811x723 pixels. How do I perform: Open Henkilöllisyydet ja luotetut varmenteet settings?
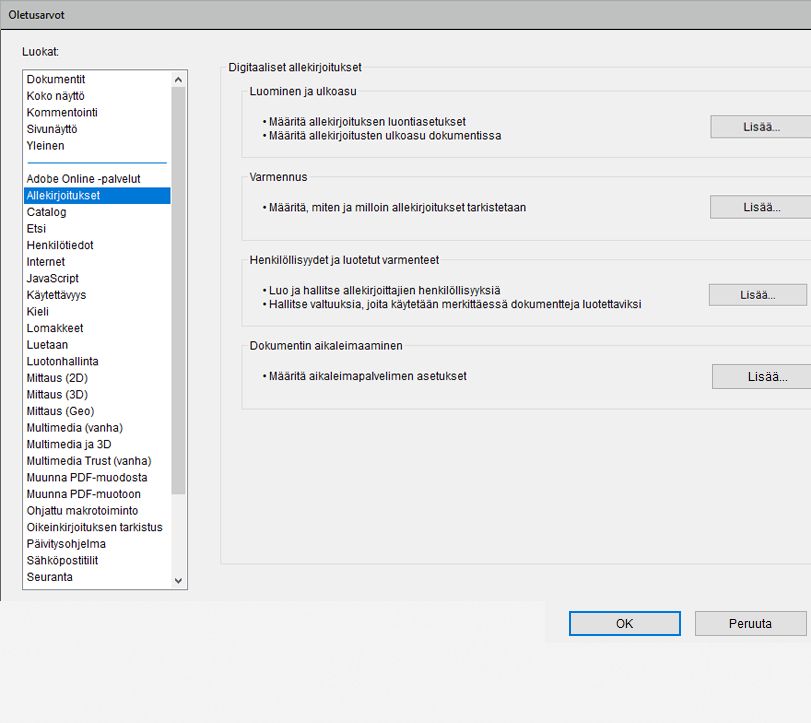[759, 295]
